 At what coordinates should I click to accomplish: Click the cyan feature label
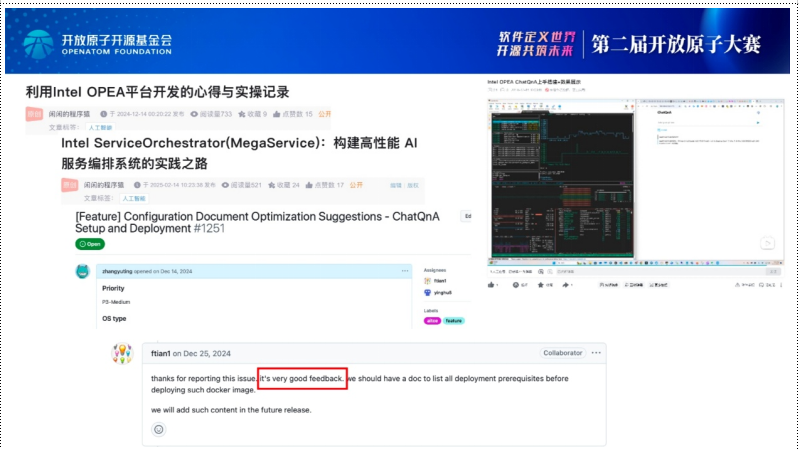click(454, 321)
